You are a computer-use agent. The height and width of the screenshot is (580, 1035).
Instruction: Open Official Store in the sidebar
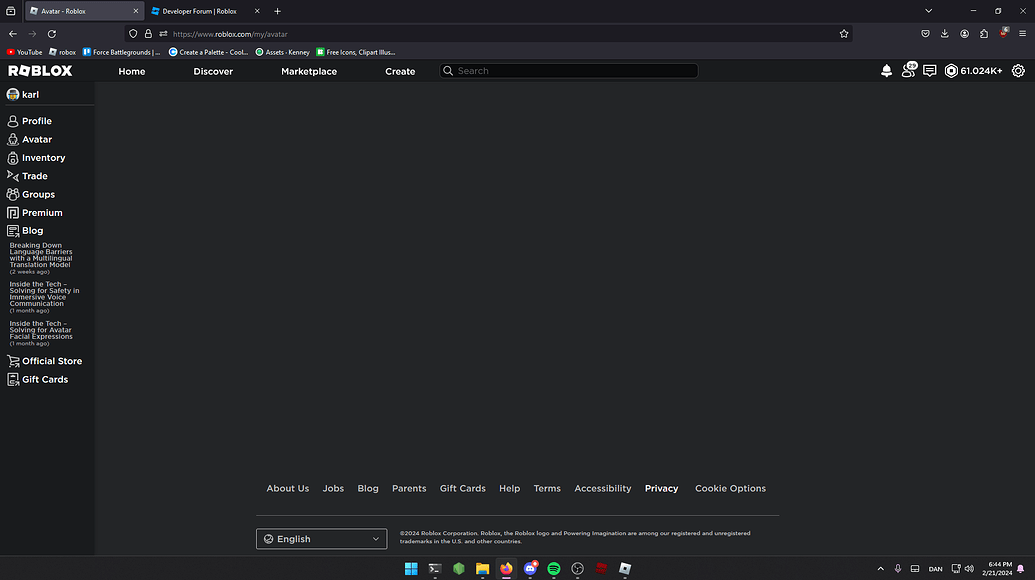(45, 361)
